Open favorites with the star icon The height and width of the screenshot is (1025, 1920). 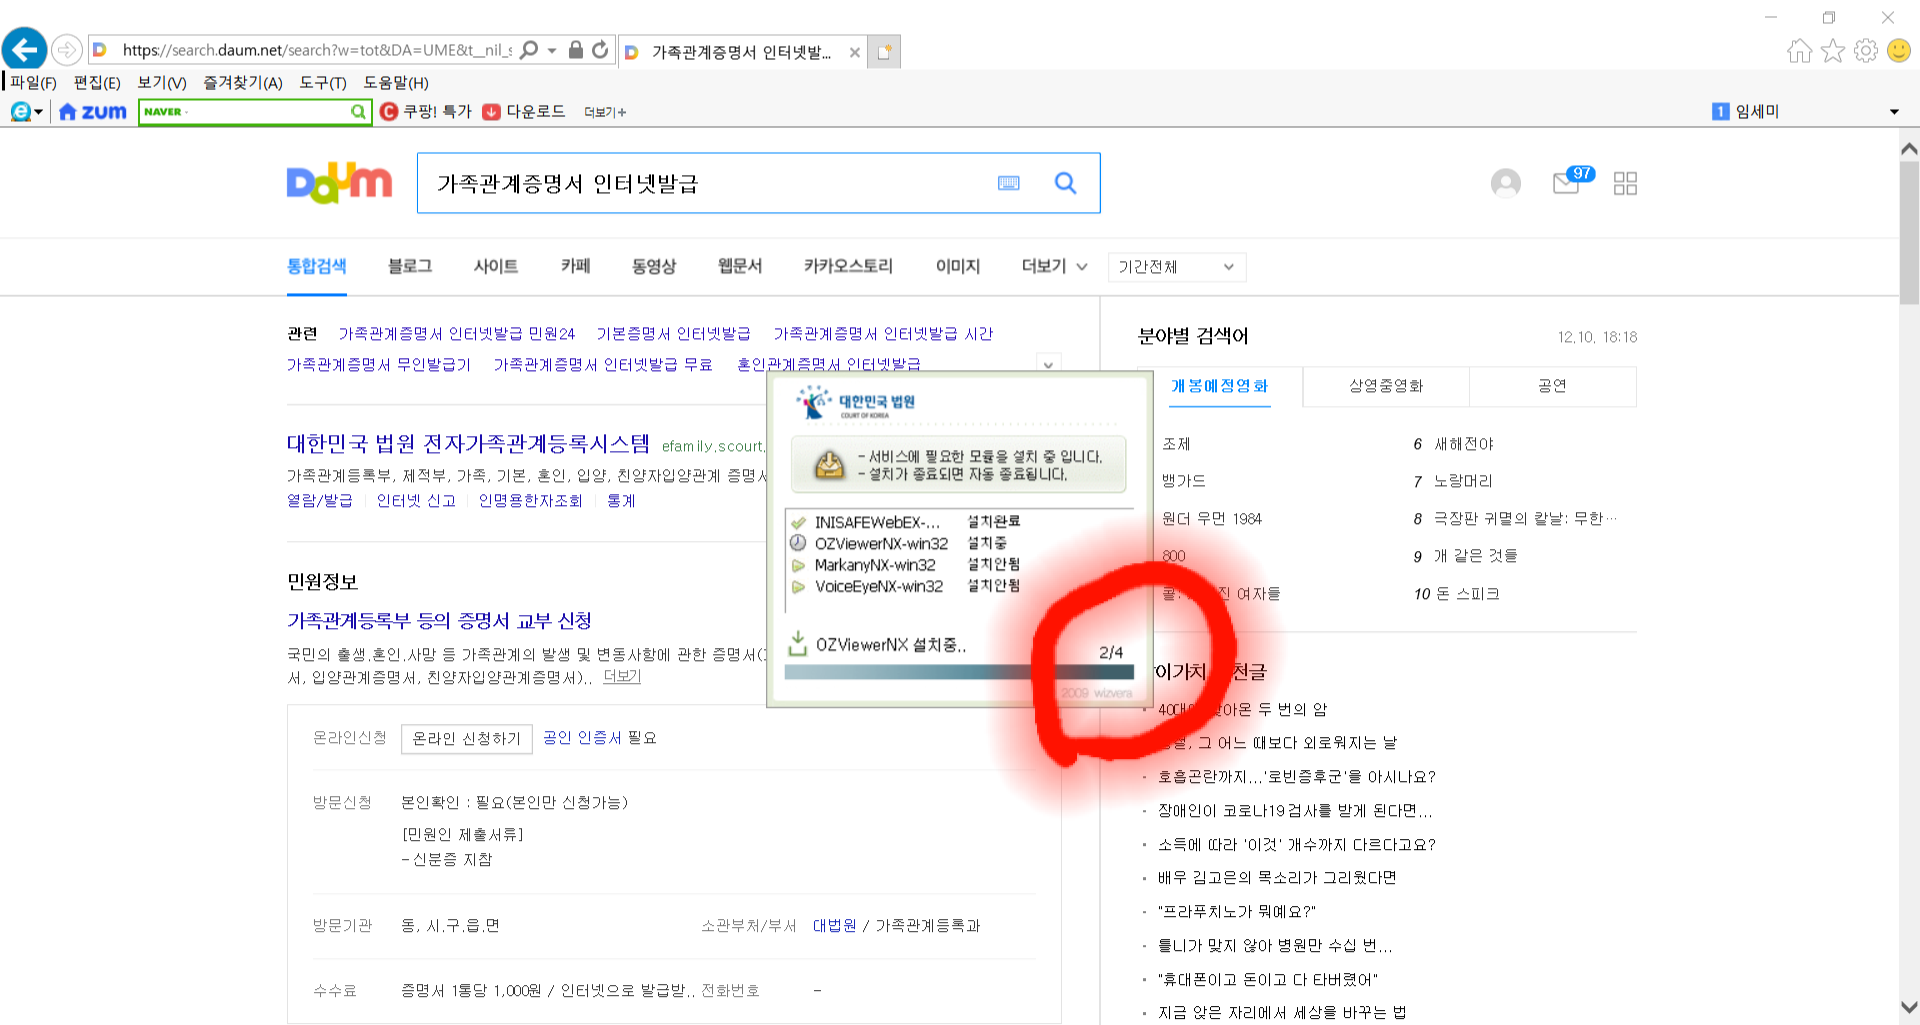pos(1832,51)
